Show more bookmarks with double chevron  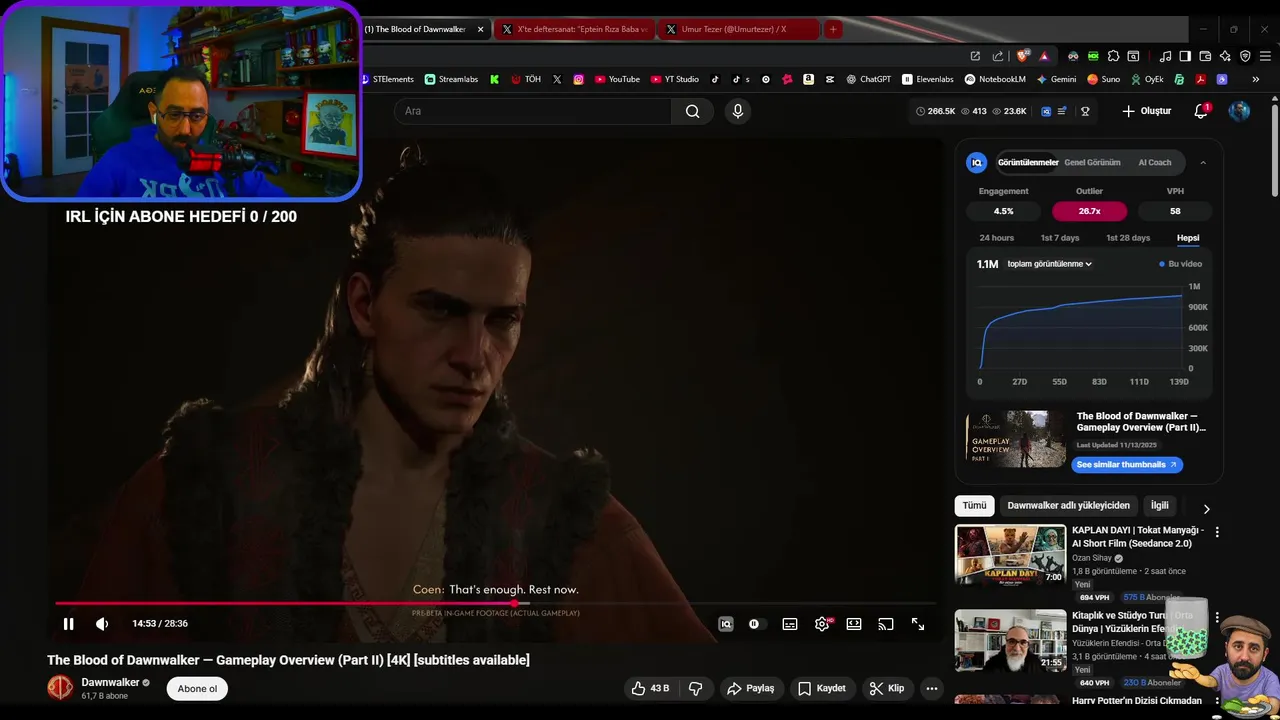(x=1255, y=79)
